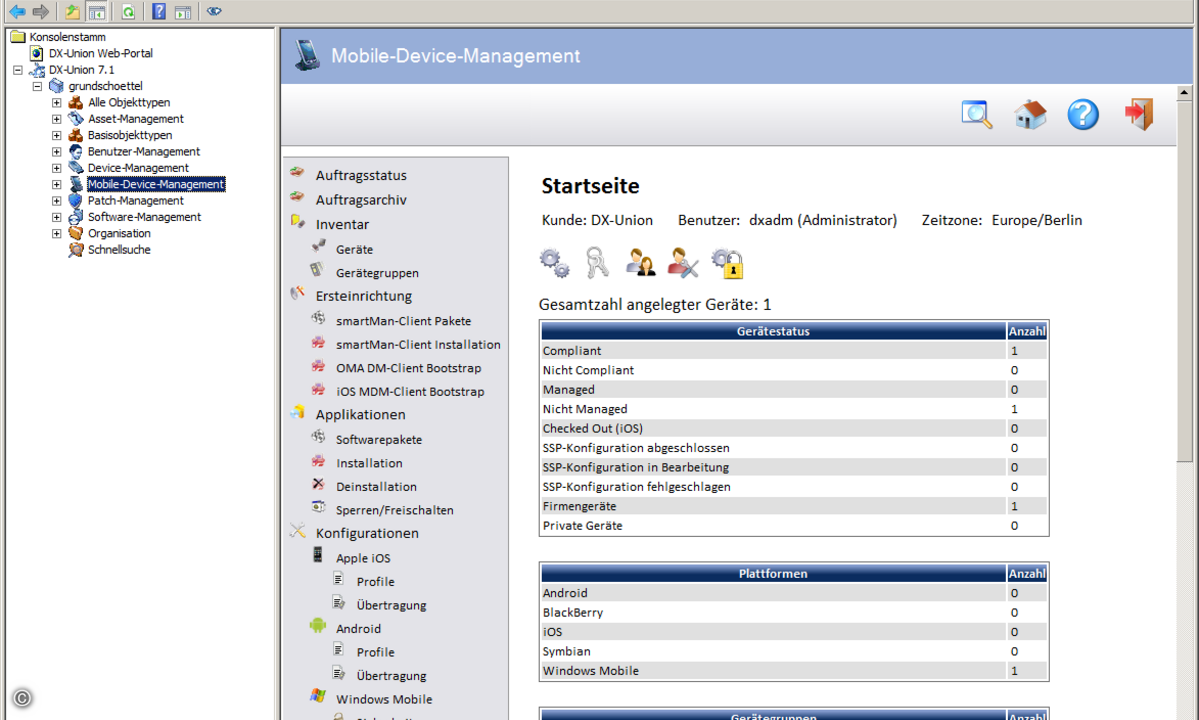Open Installation under Applikationen
Screen dimensions: 1199x720
coord(369,463)
